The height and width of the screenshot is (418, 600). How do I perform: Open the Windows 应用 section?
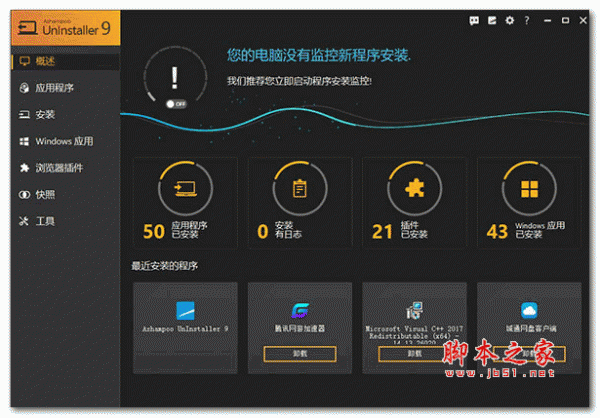(x=66, y=141)
